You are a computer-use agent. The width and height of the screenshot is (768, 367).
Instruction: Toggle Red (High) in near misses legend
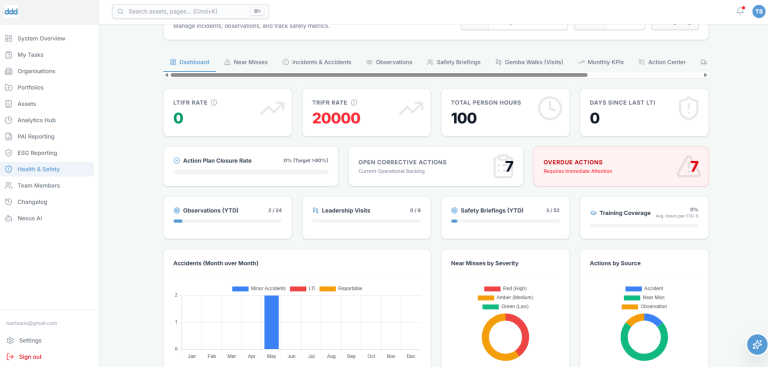pos(505,289)
